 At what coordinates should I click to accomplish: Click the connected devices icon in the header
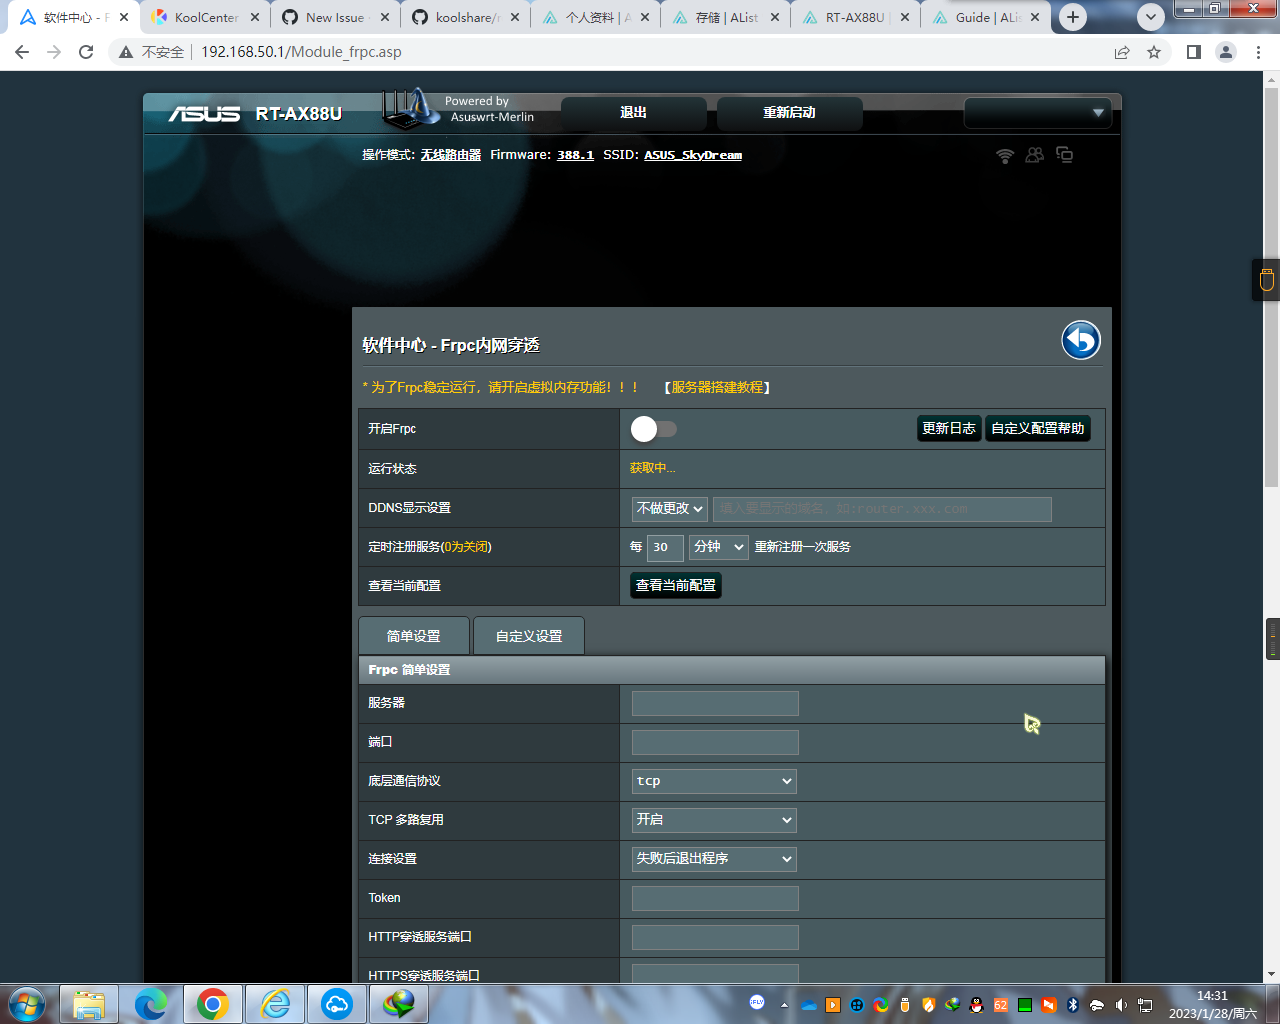pos(1064,155)
